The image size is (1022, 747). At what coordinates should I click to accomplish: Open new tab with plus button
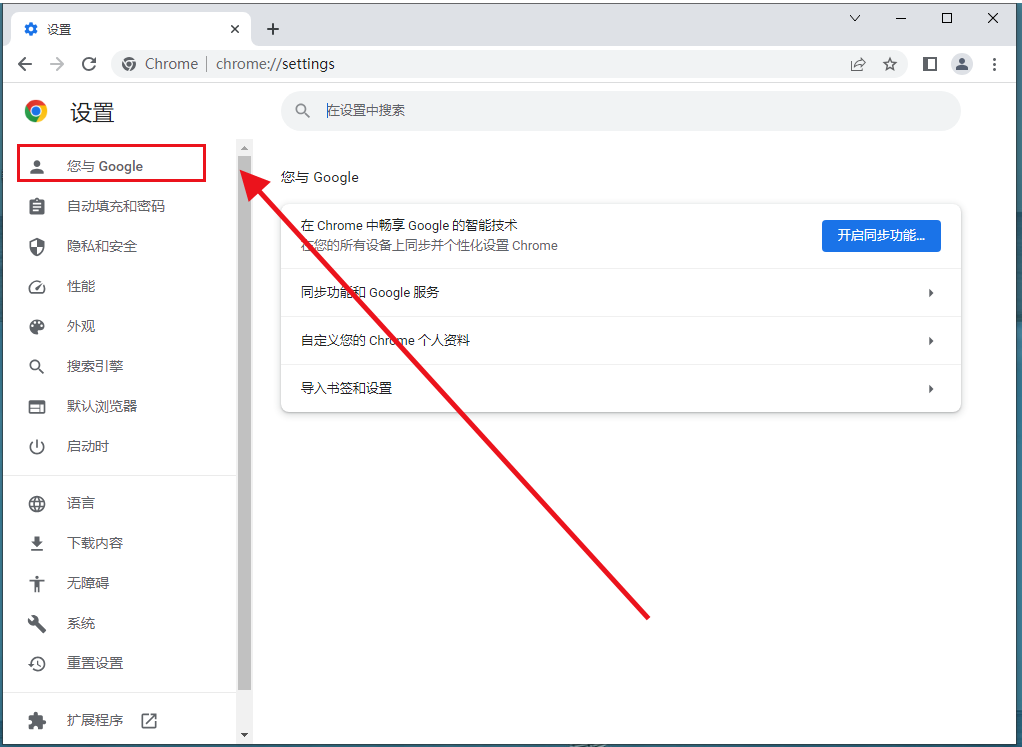pos(273,29)
